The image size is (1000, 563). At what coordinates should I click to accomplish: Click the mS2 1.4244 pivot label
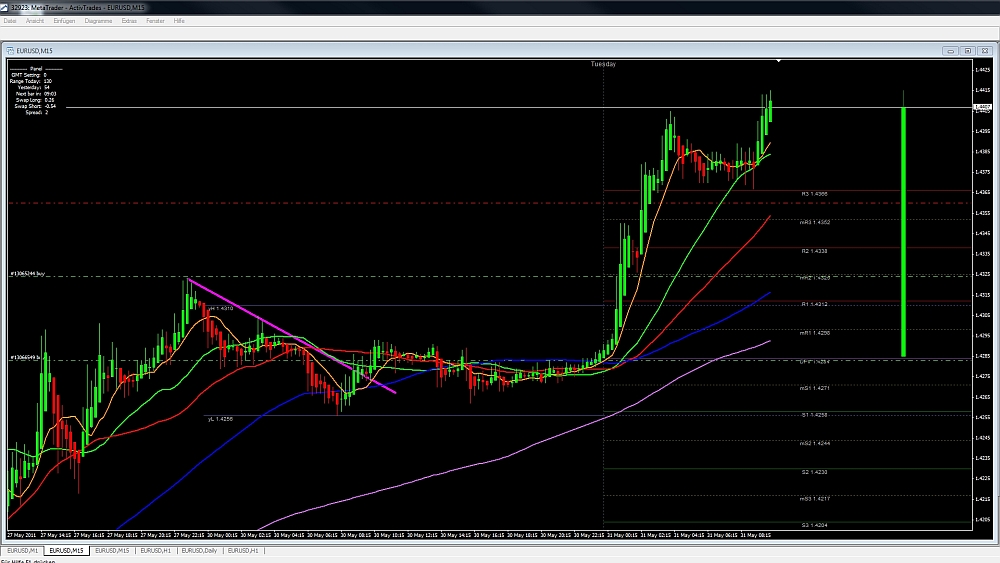coord(814,443)
